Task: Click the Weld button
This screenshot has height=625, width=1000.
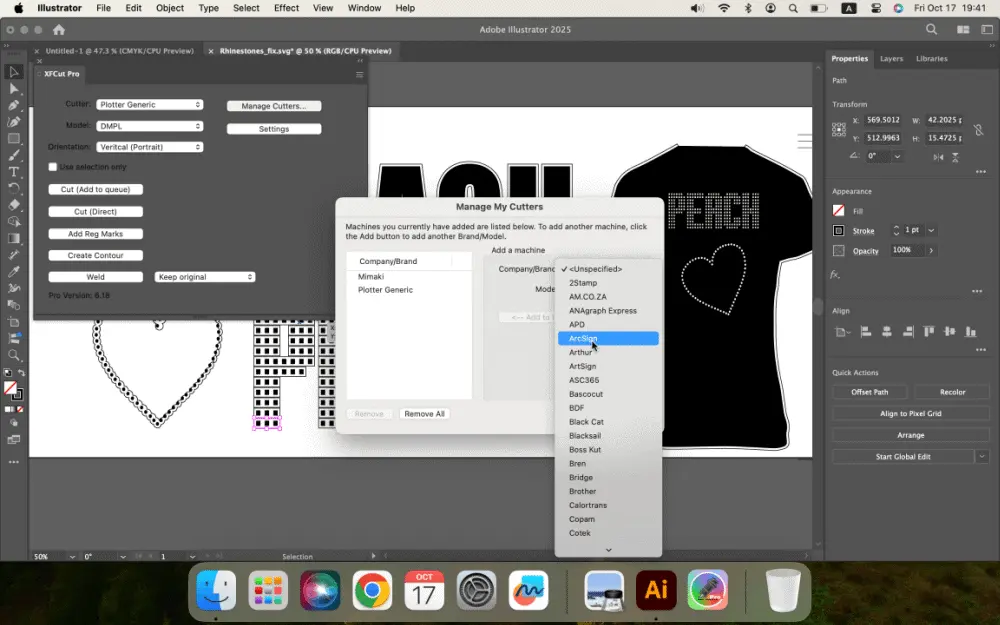Action: pos(96,277)
